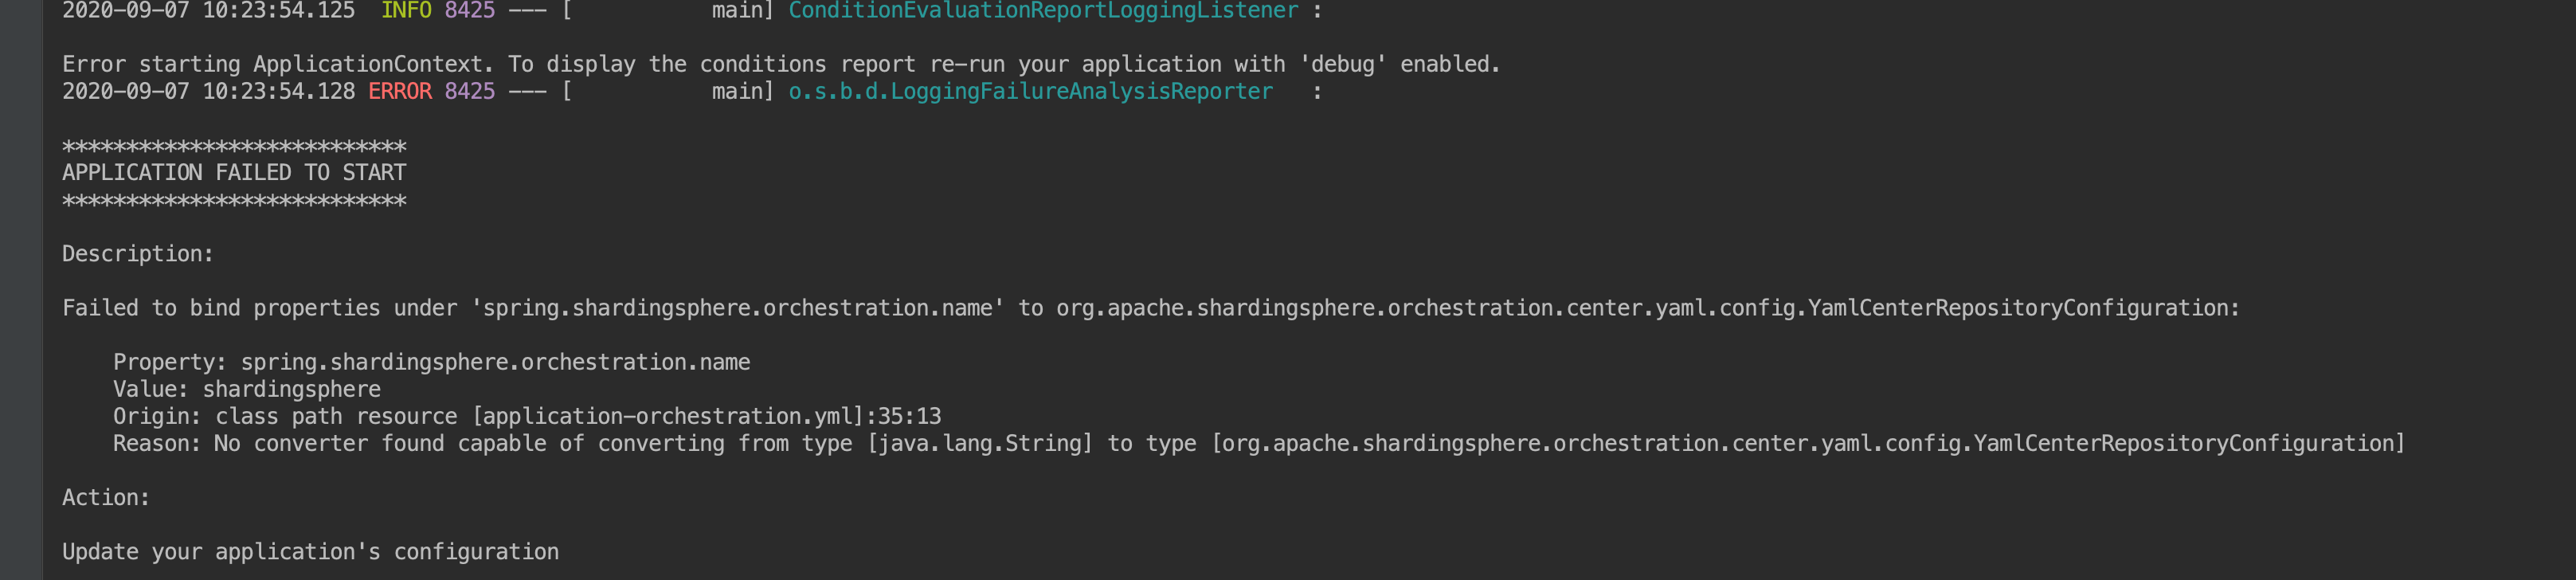Click 'Failed to bind properties under' line

(x=1151, y=308)
